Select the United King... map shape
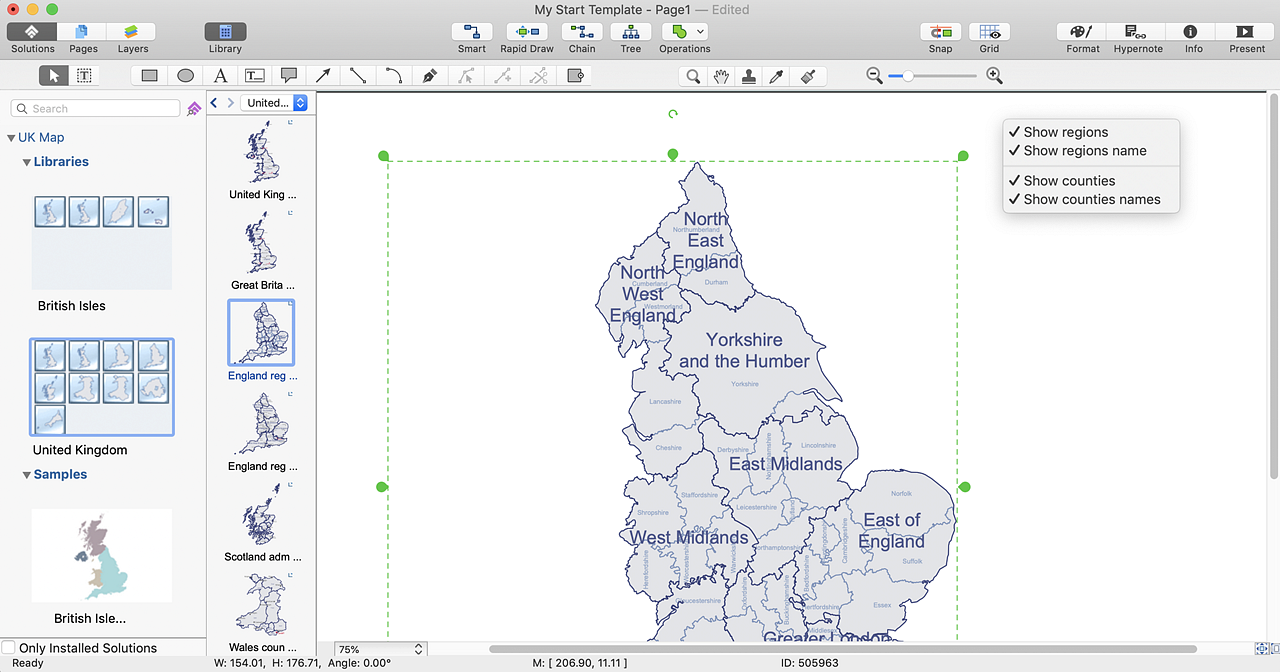 tap(262, 152)
